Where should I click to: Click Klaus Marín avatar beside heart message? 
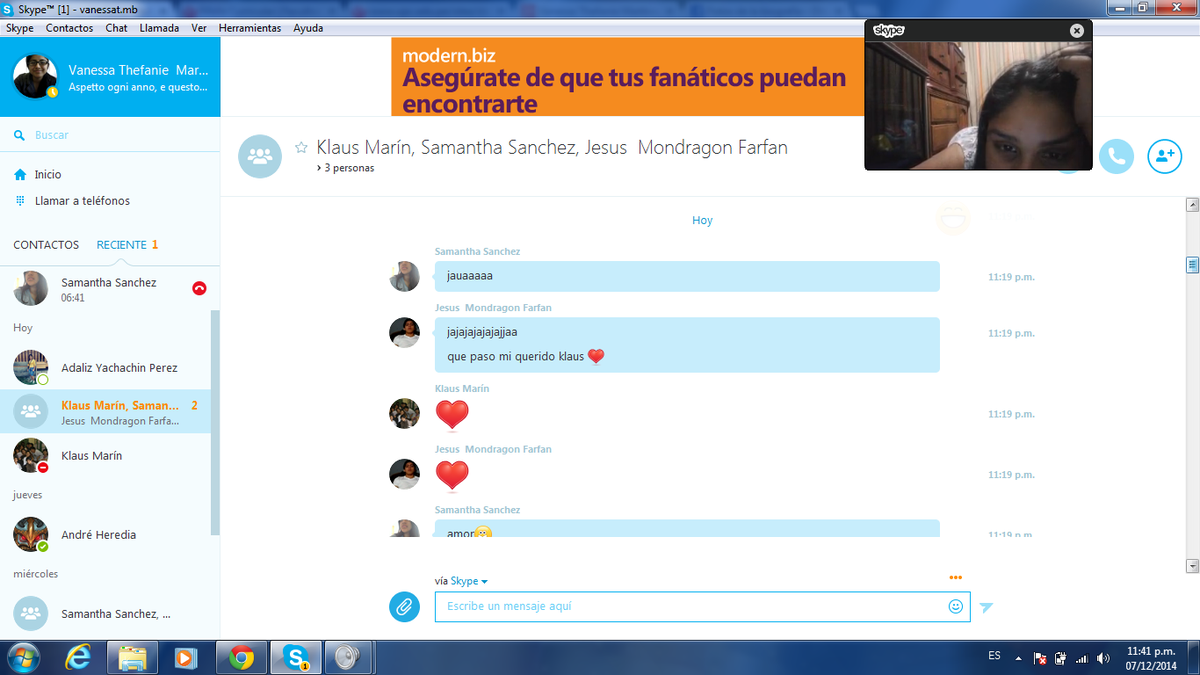click(404, 414)
